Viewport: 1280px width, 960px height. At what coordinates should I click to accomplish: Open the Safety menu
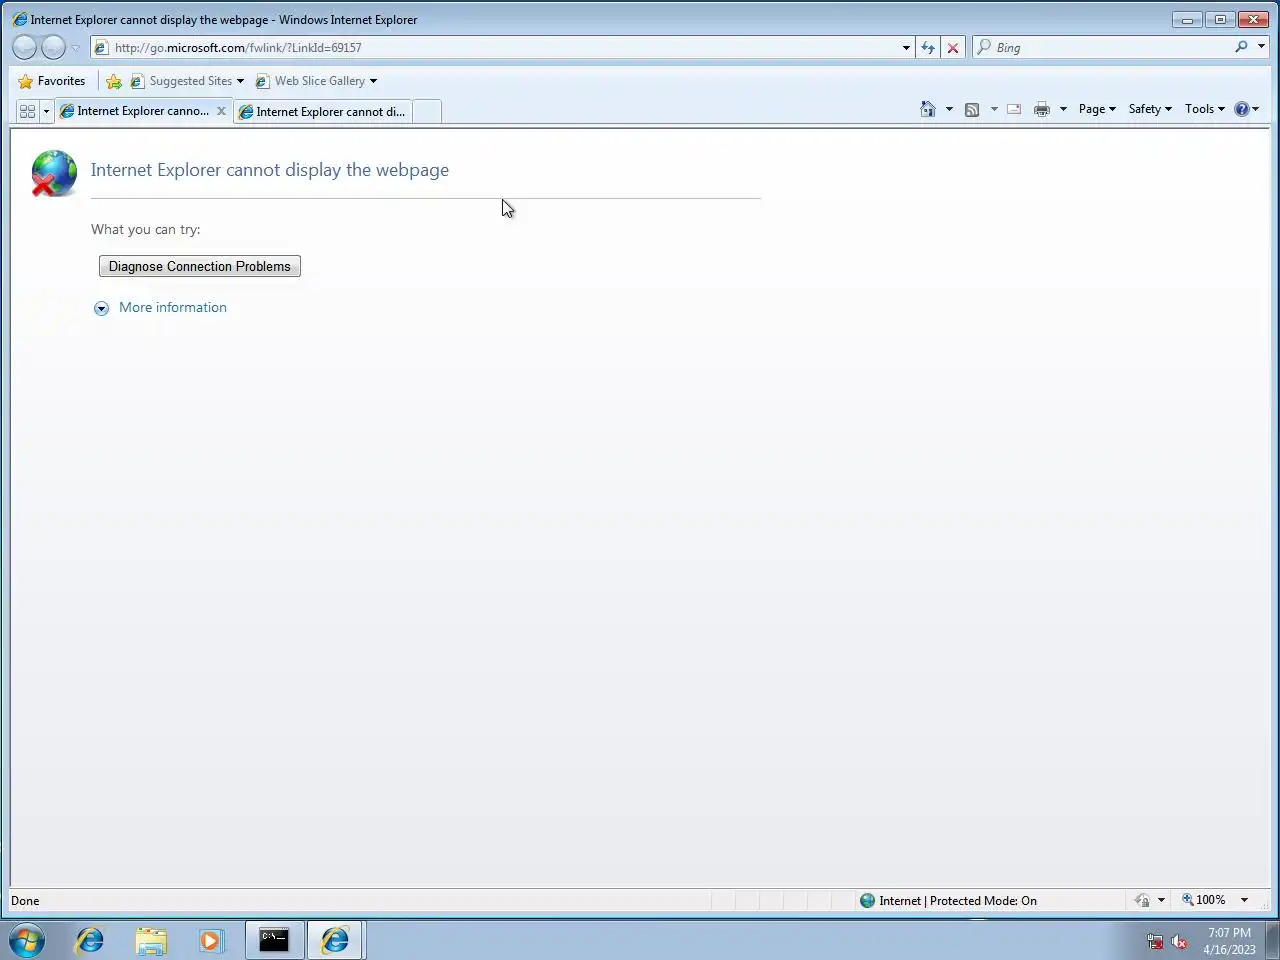pyautogui.click(x=1150, y=109)
